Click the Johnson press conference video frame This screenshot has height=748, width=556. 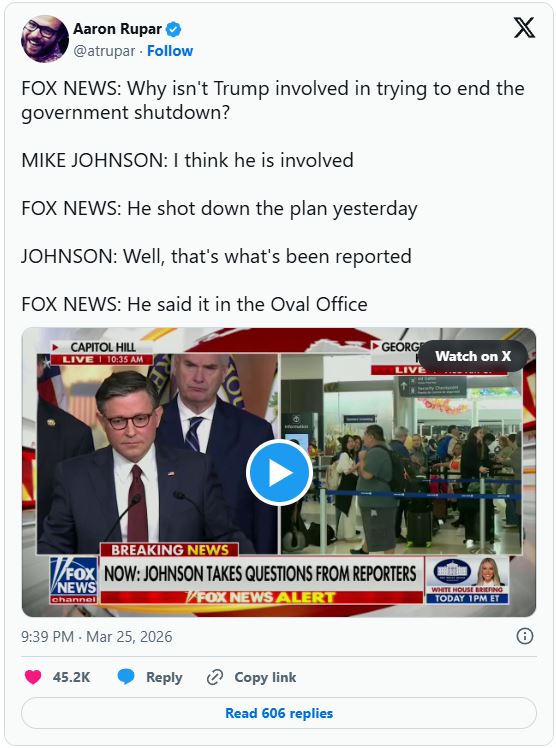coord(157,453)
